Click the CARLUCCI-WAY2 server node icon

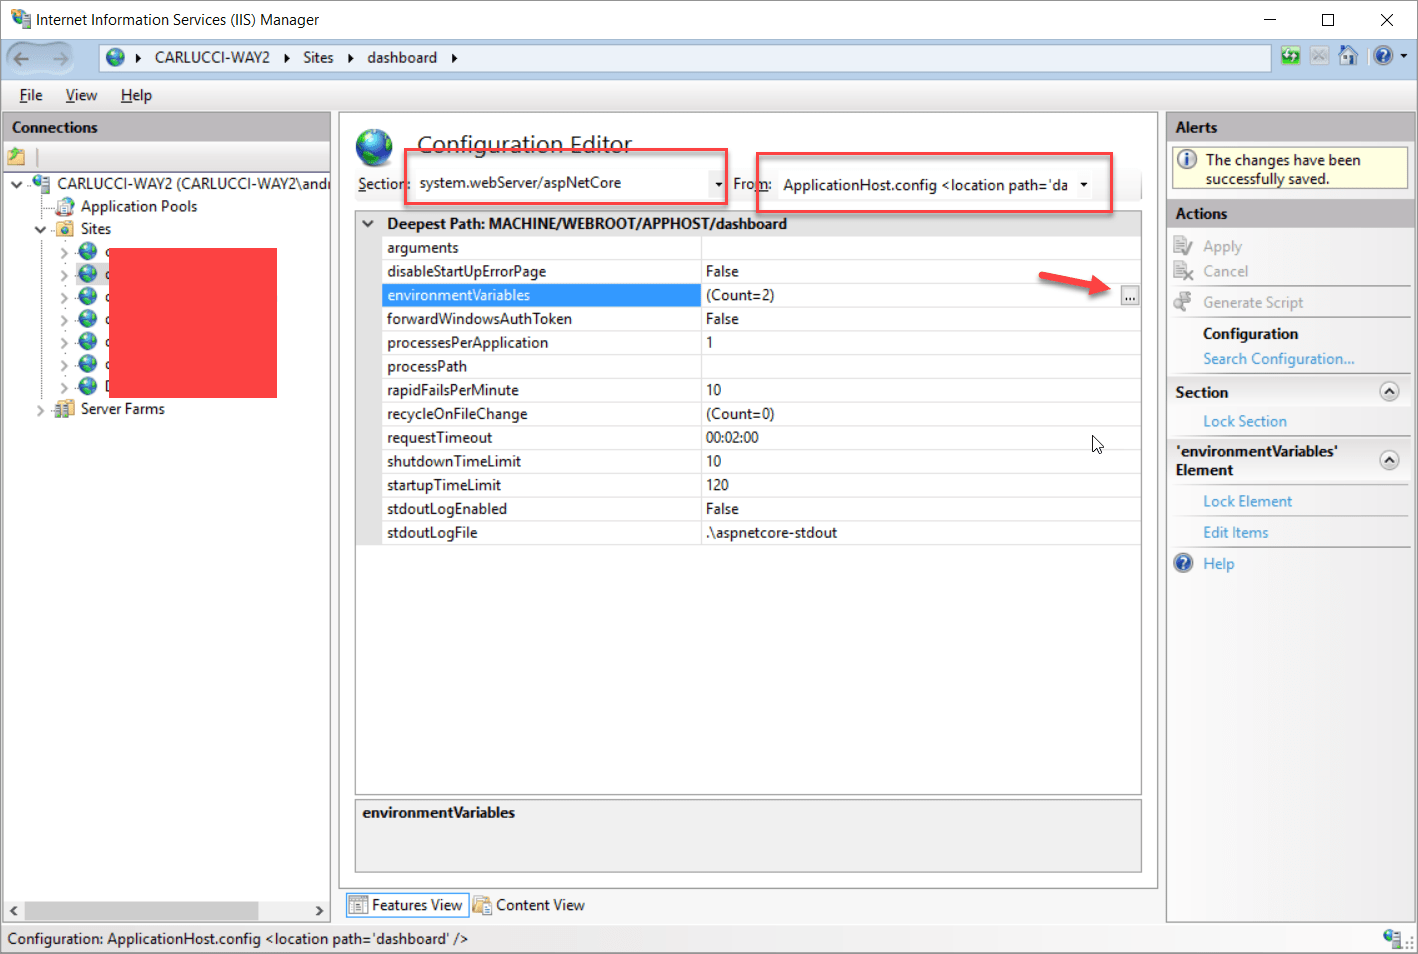coord(41,183)
